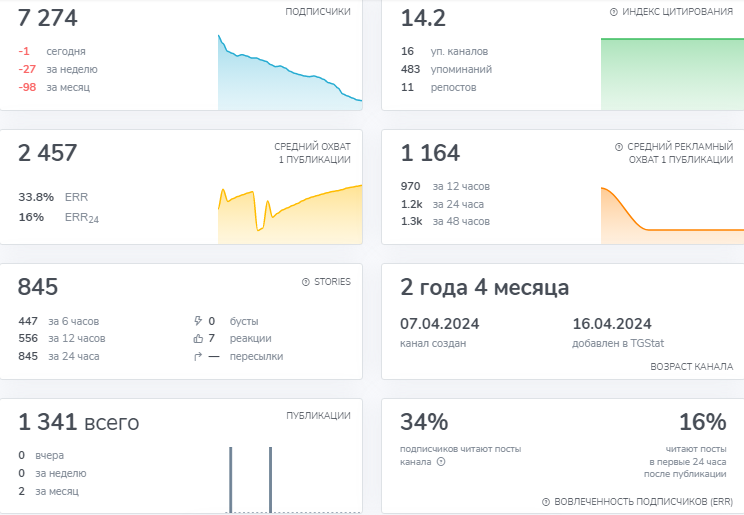Click the large stories count 845
744x515 pixels.
point(38,287)
